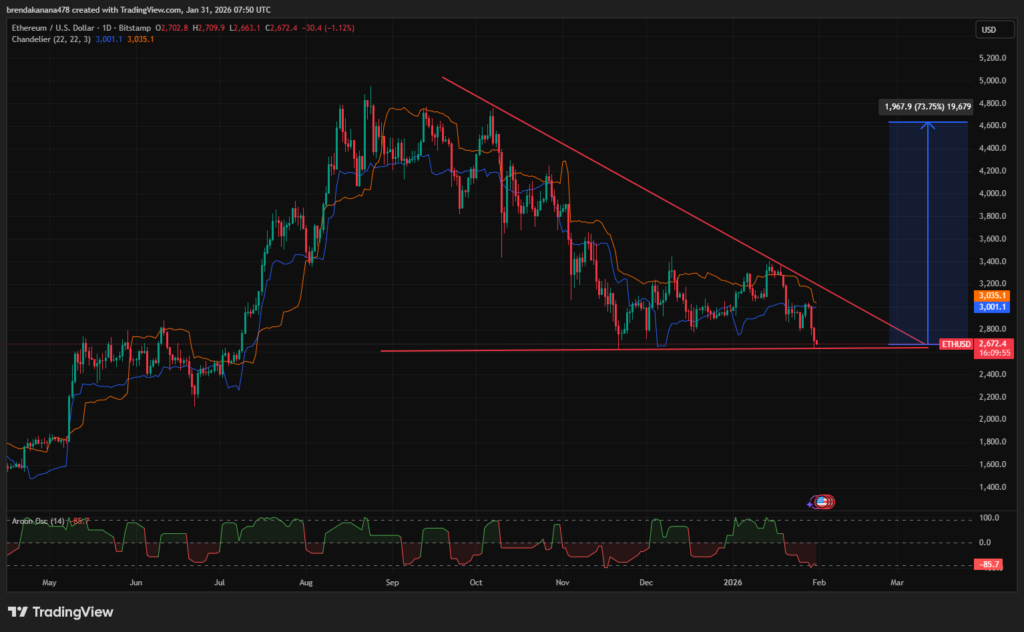Open the USD currency selector

[x=995, y=29]
